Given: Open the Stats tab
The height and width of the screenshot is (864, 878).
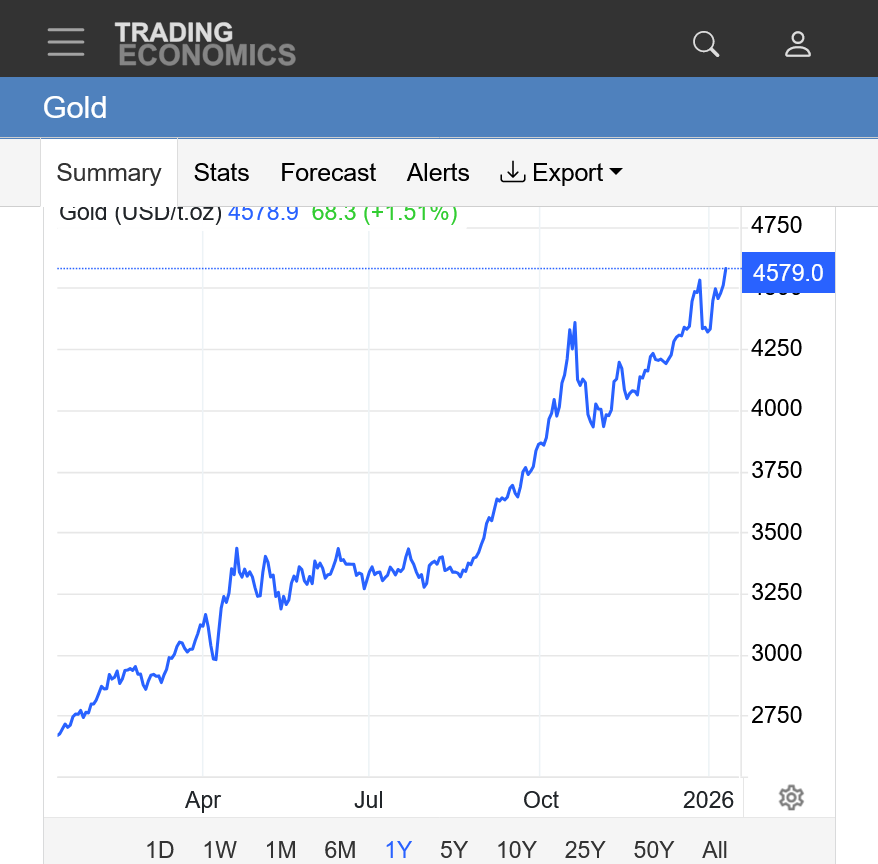Looking at the screenshot, I should [221, 172].
